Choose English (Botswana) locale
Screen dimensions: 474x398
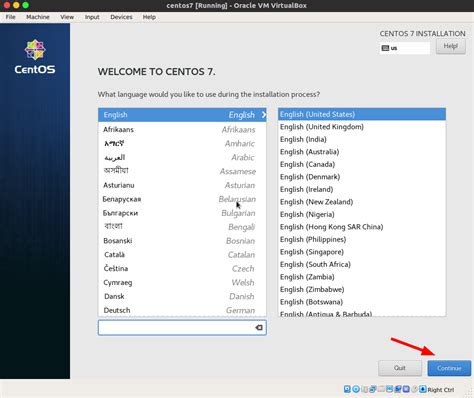[362, 302]
